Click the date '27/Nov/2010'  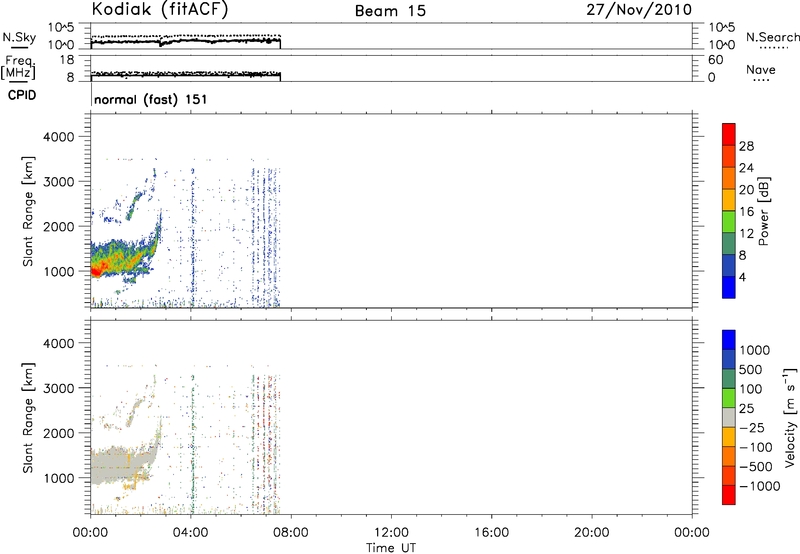(x=639, y=9)
